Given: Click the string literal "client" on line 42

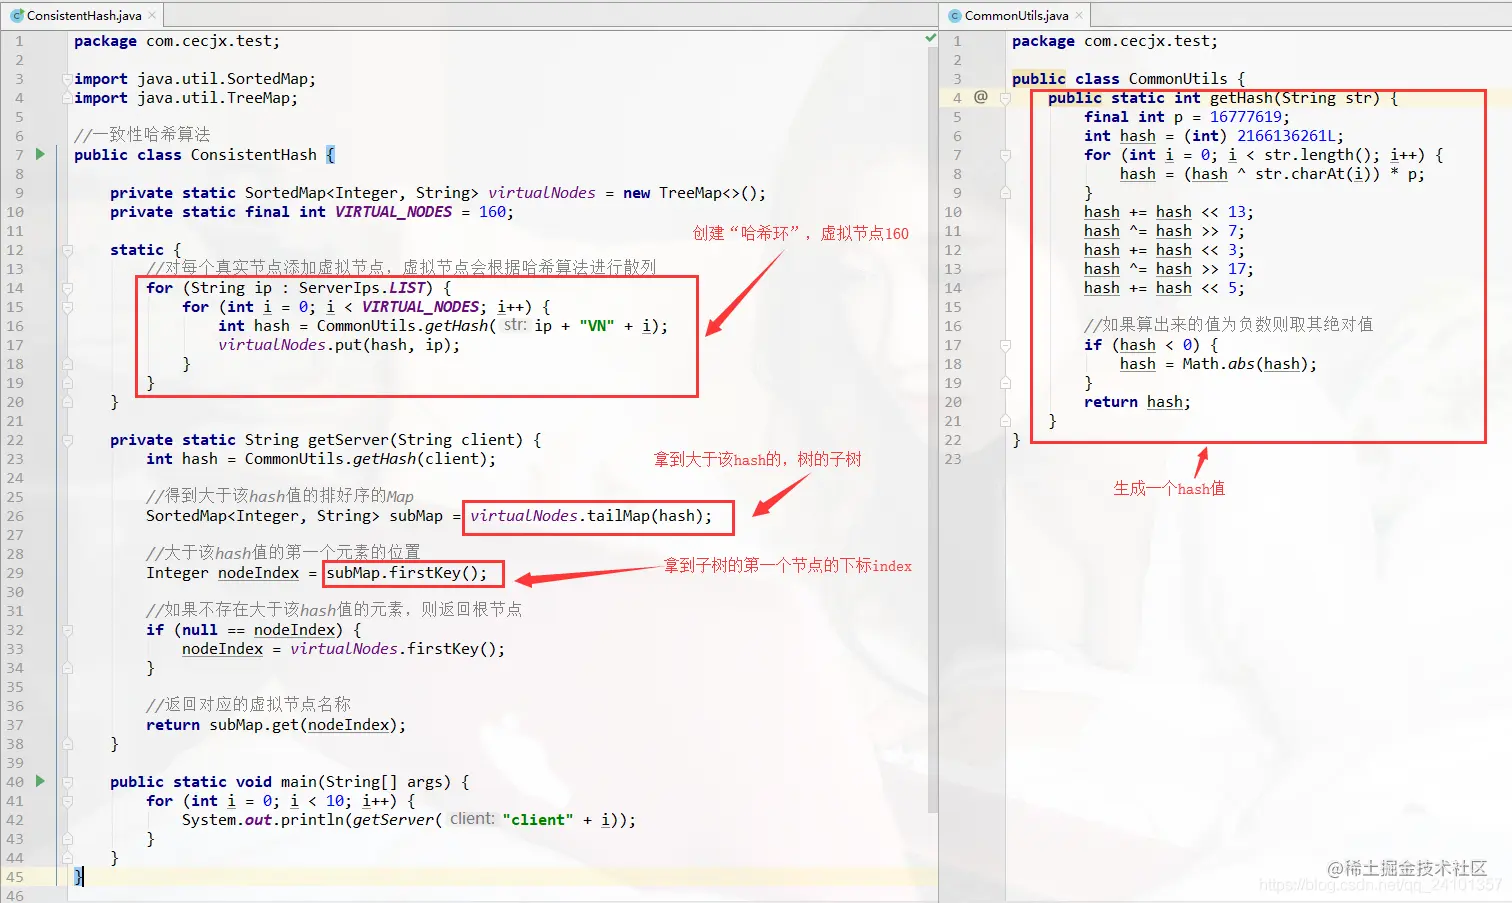Looking at the screenshot, I should click(x=537, y=820).
